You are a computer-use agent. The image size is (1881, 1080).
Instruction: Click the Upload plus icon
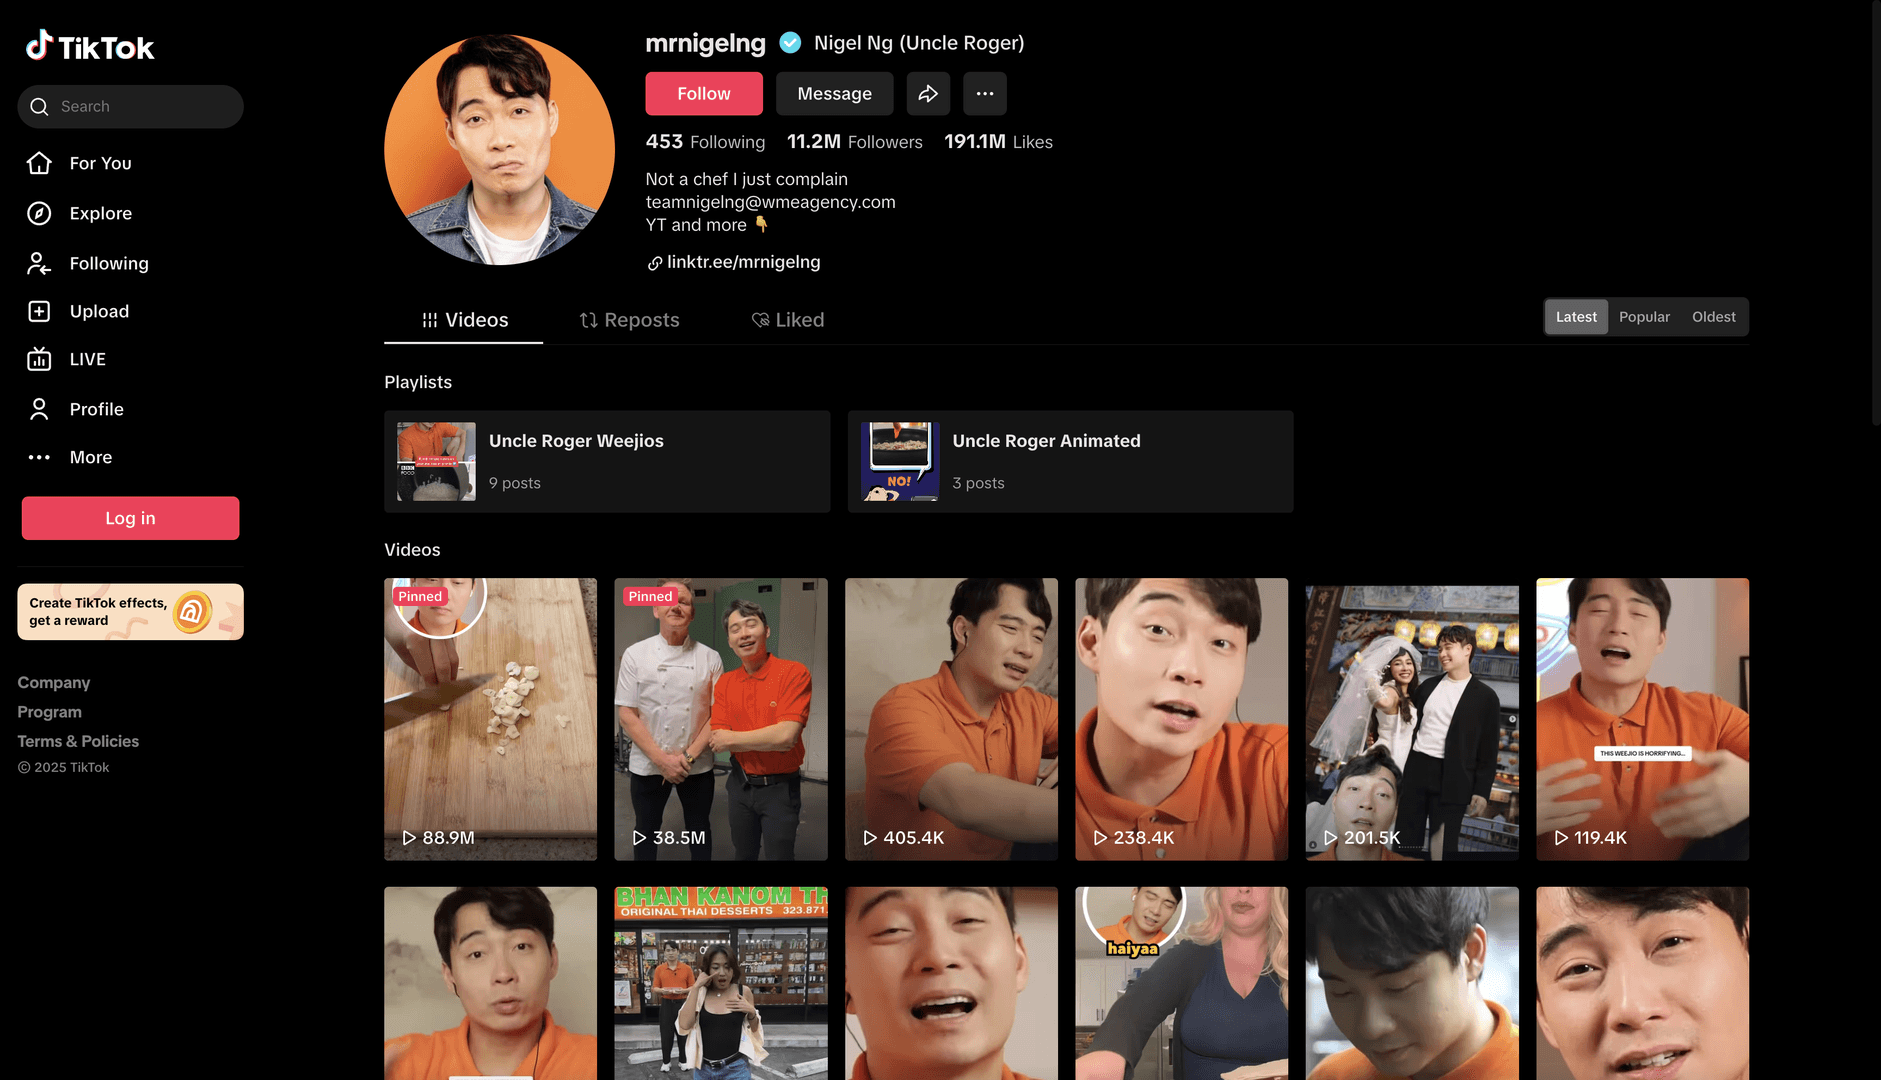pyautogui.click(x=39, y=311)
